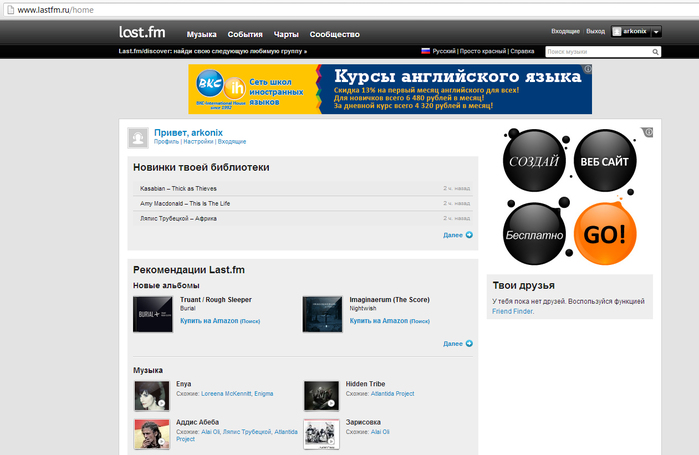Click the Russian flag language icon

[x=426, y=51]
